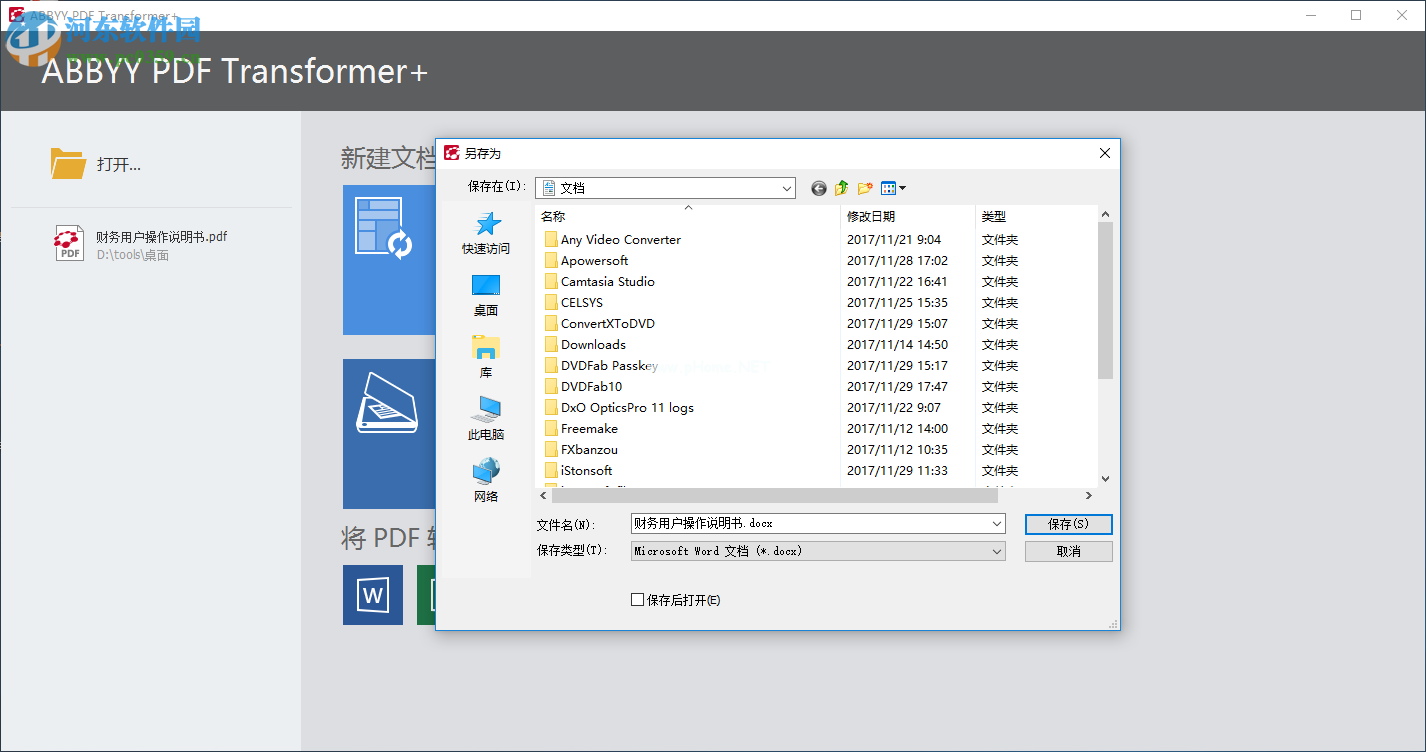Click the 保存(S) button
The height and width of the screenshot is (752, 1426).
(x=1068, y=524)
